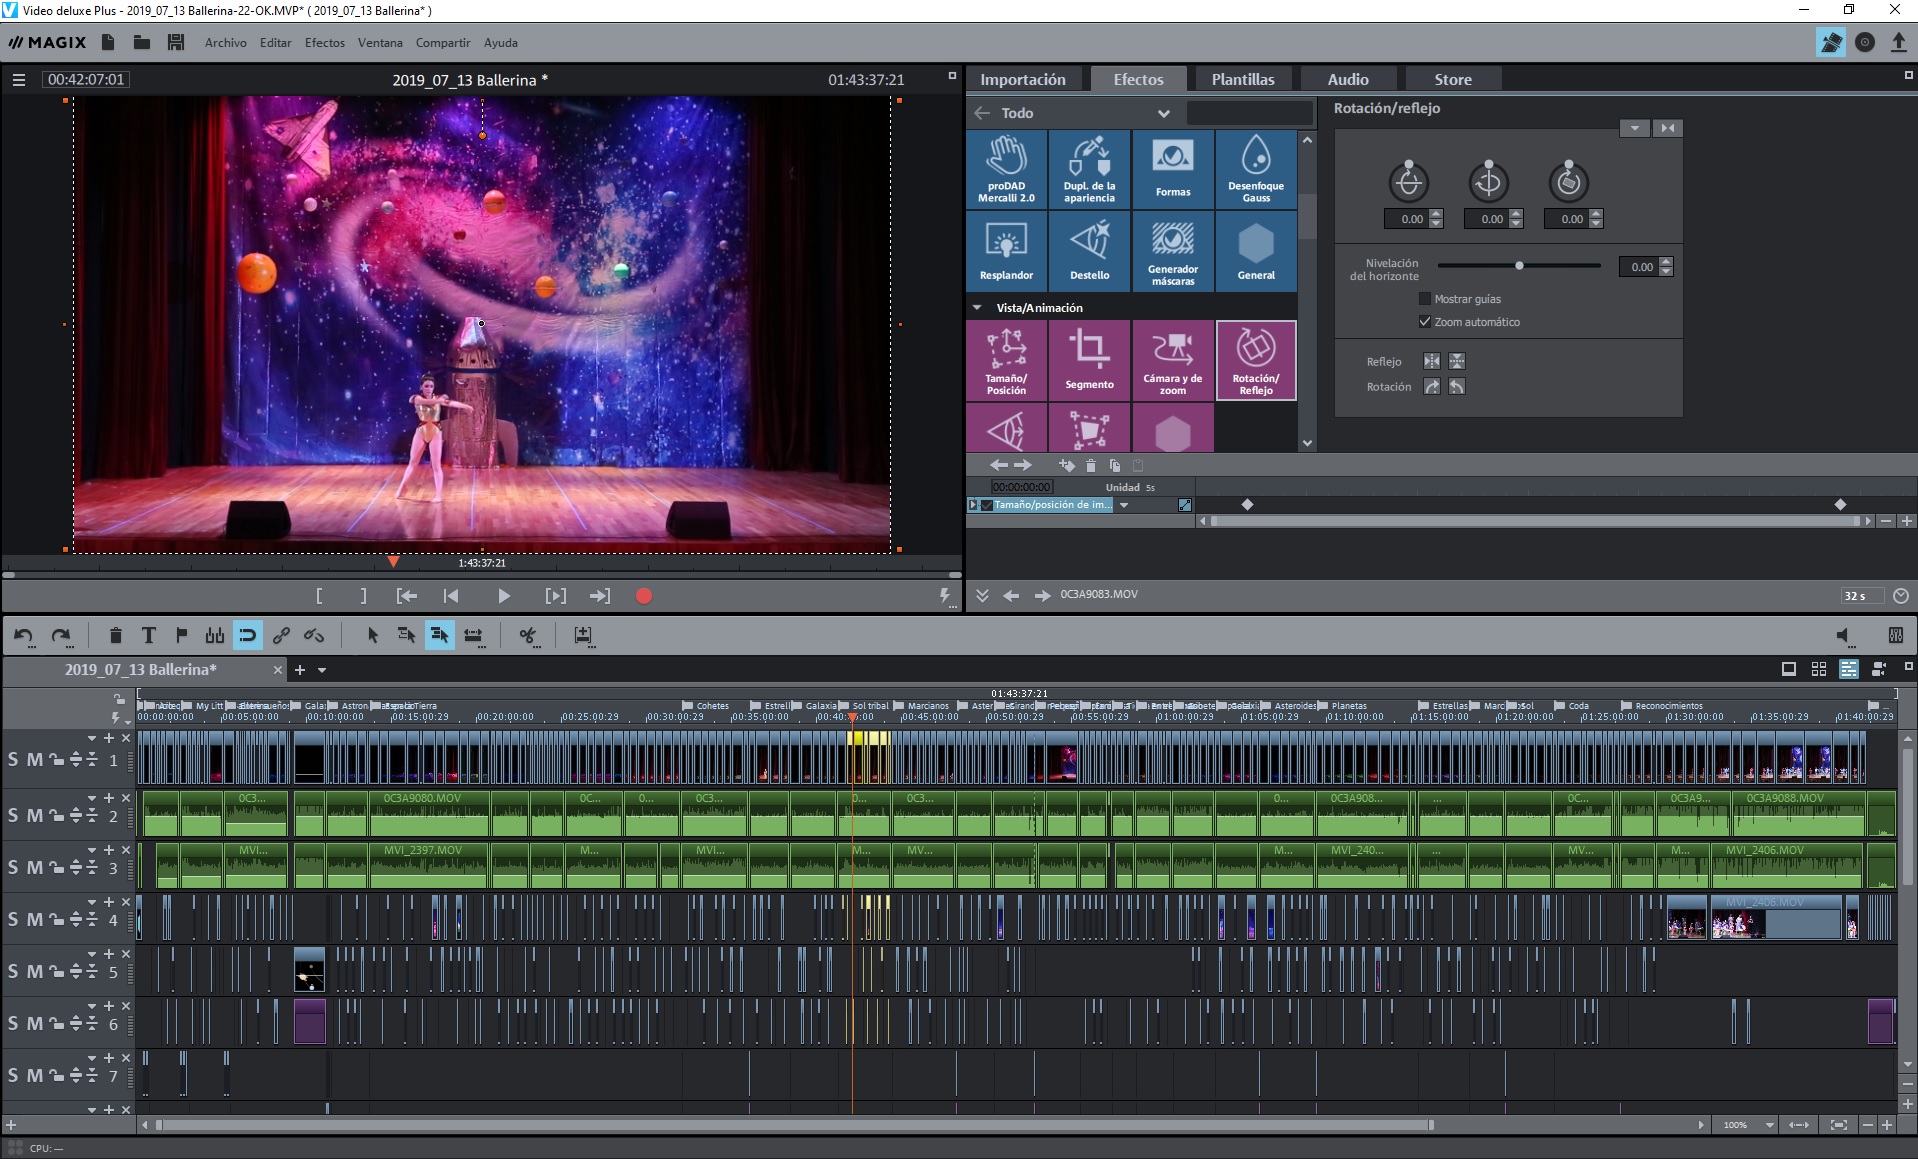Image resolution: width=1918 pixels, height=1159 pixels.
Task: Choose the Desenfoque Gauss effect
Action: (1256, 169)
